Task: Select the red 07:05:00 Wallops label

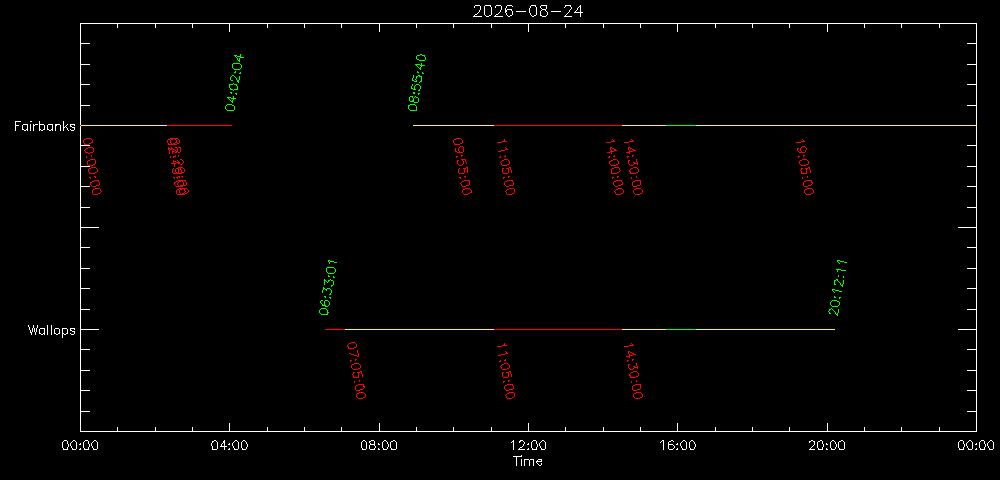Action: [x=356, y=370]
